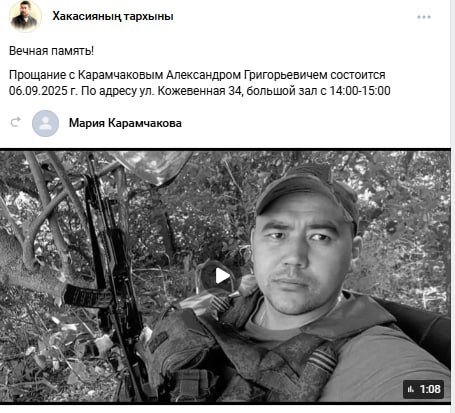This screenshot has height=413, width=455.
Task: Click the address text "ул. Кожевенная 34"
Action: point(190,91)
